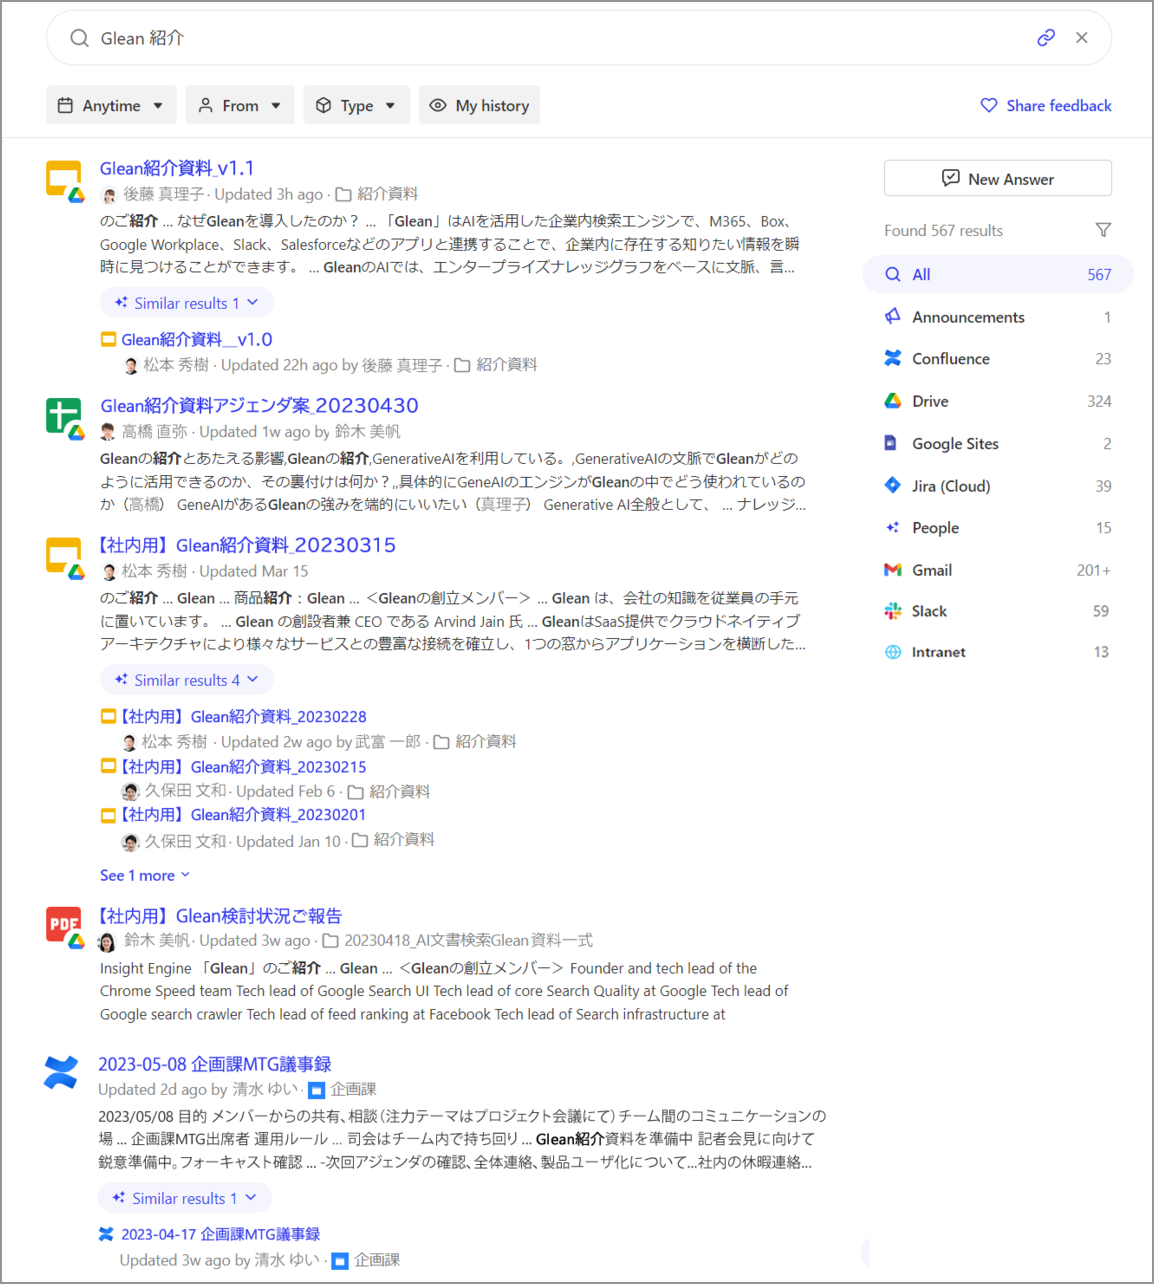The height and width of the screenshot is (1284, 1154).
Task: Open the Type filter dropdown
Action: tap(357, 105)
